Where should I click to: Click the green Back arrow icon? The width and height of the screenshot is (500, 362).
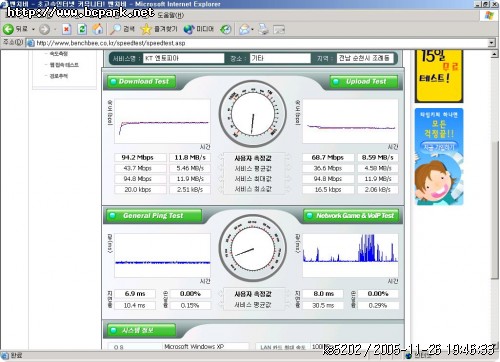pyautogui.click(x=8, y=29)
